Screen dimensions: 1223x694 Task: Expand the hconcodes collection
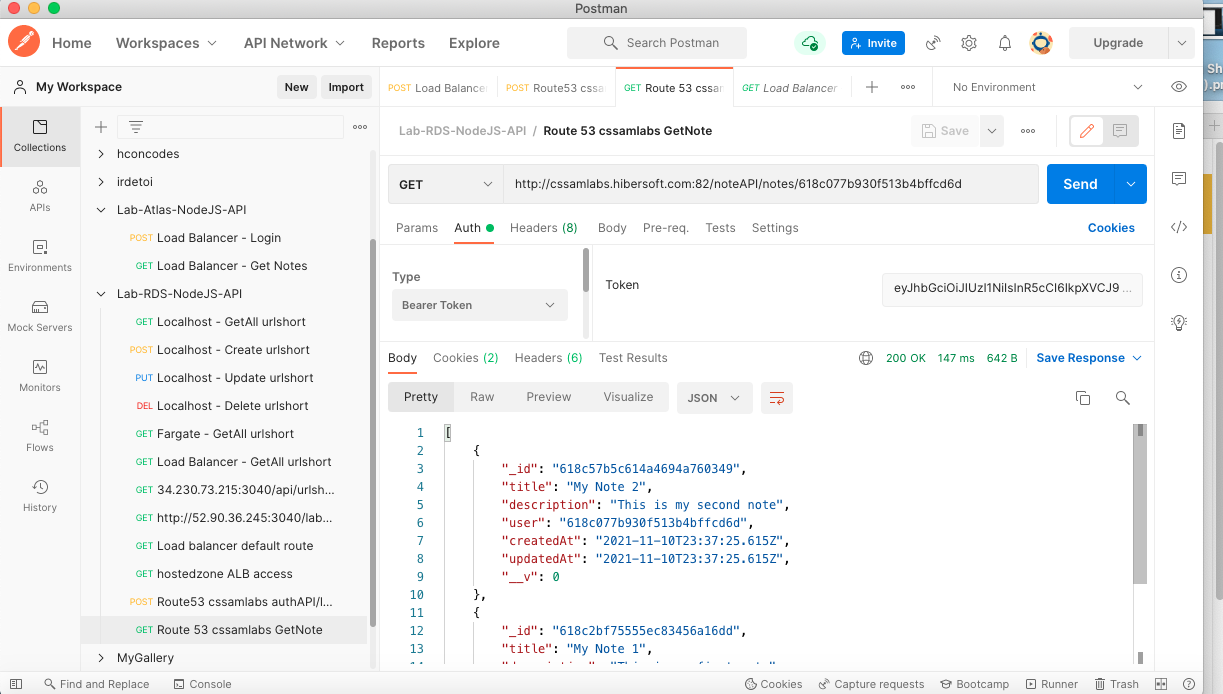(101, 154)
